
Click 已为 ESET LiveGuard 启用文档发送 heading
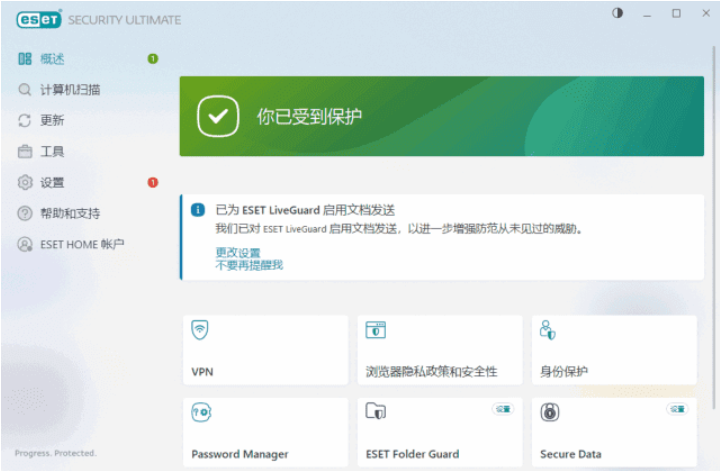(x=305, y=210)
